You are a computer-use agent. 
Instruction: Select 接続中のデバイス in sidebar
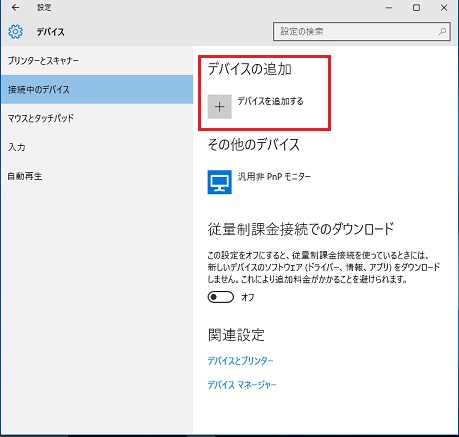(97, 89)
